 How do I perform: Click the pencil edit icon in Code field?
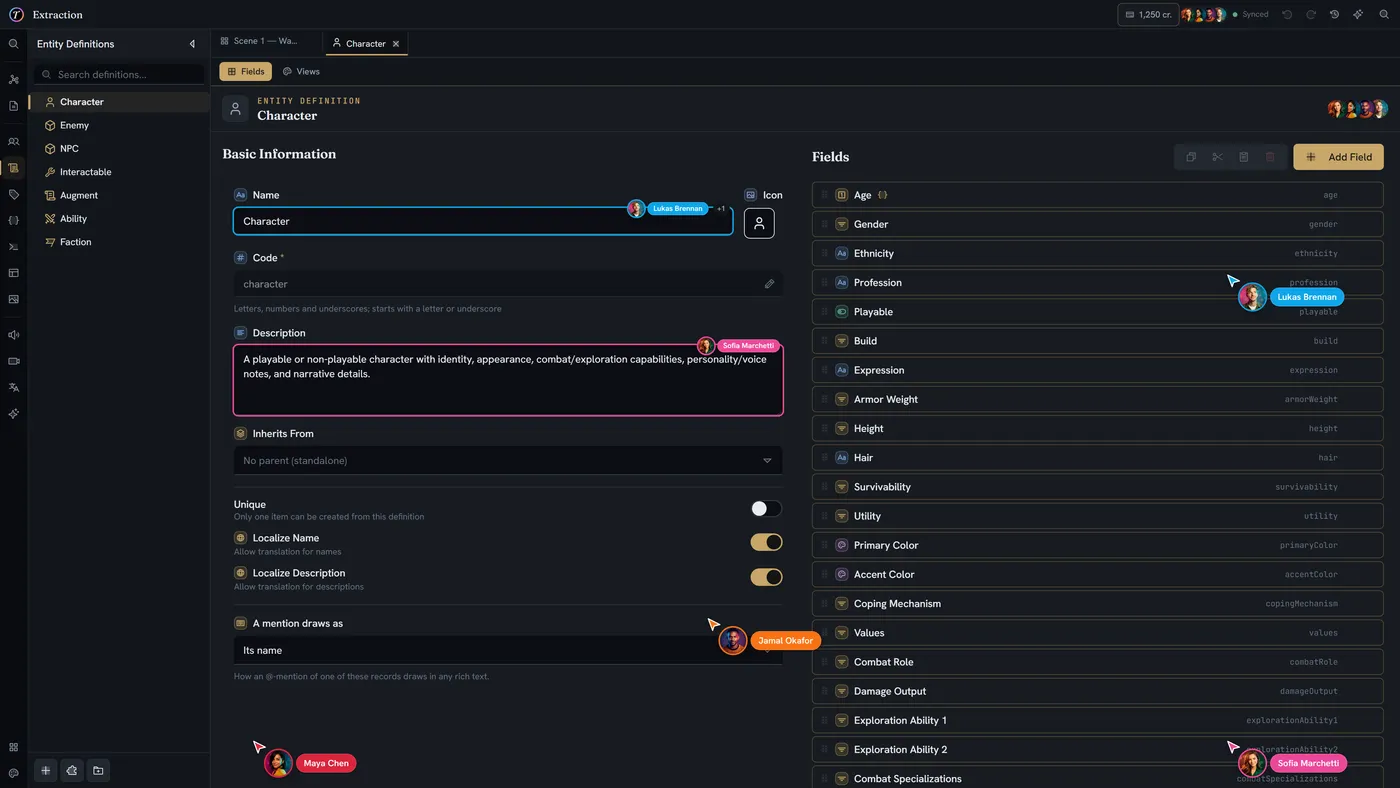(x=769, y=284)
